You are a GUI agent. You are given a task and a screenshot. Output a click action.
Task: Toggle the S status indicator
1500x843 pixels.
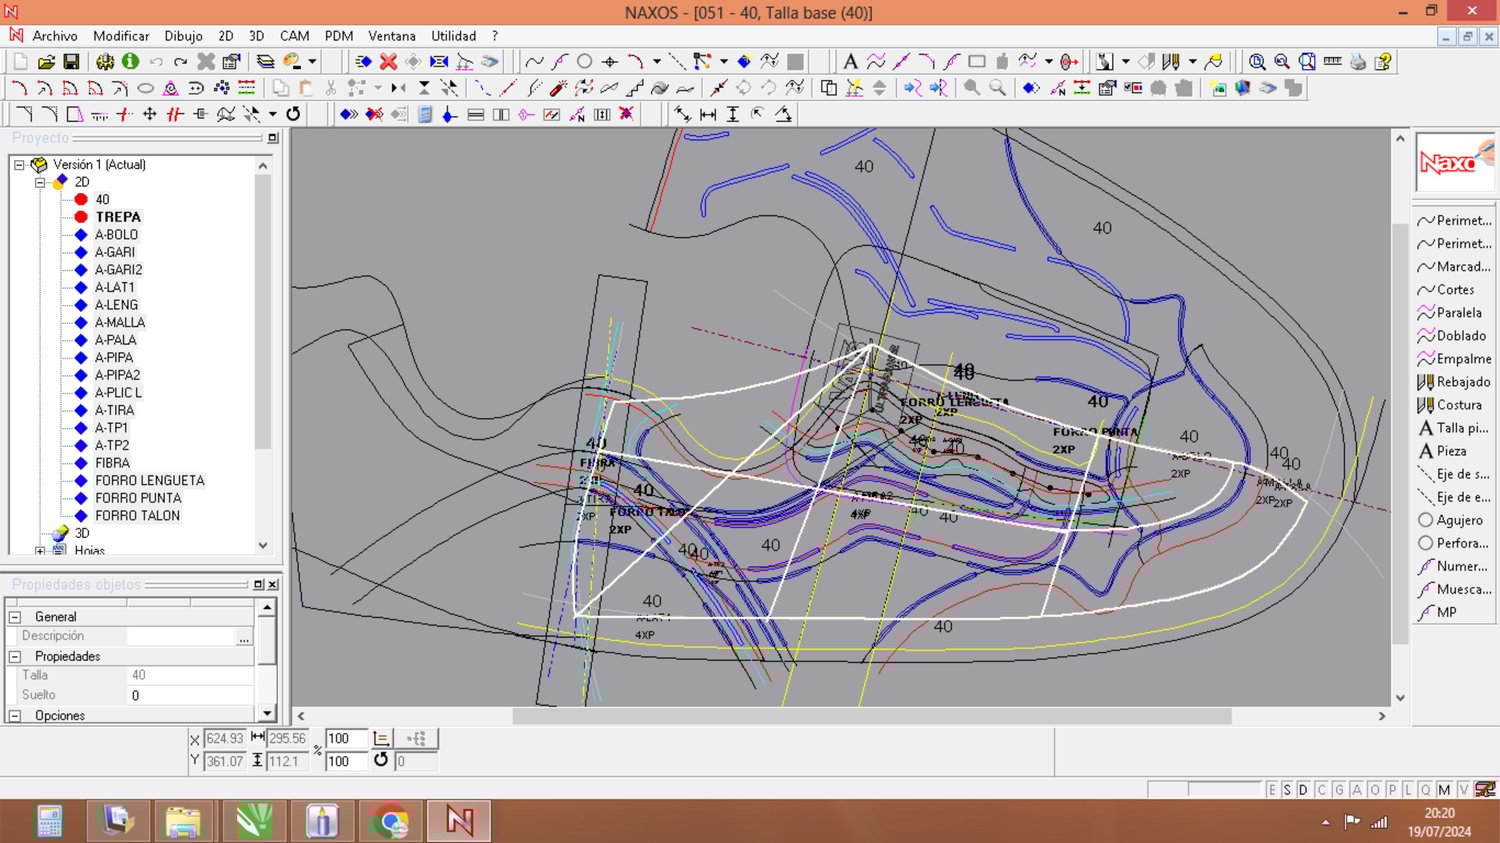click(1287, 790)
